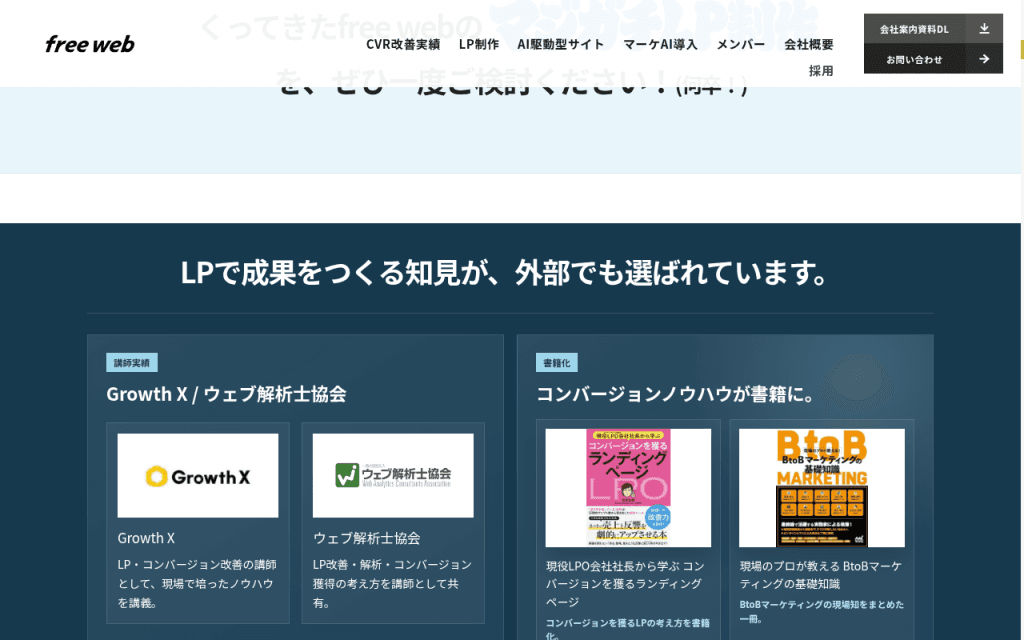Click the LPで成果をつくる知見が section heading
The height and width of the screenshot is (640, 1024).
pyautogui.click(x=506, y=272)
